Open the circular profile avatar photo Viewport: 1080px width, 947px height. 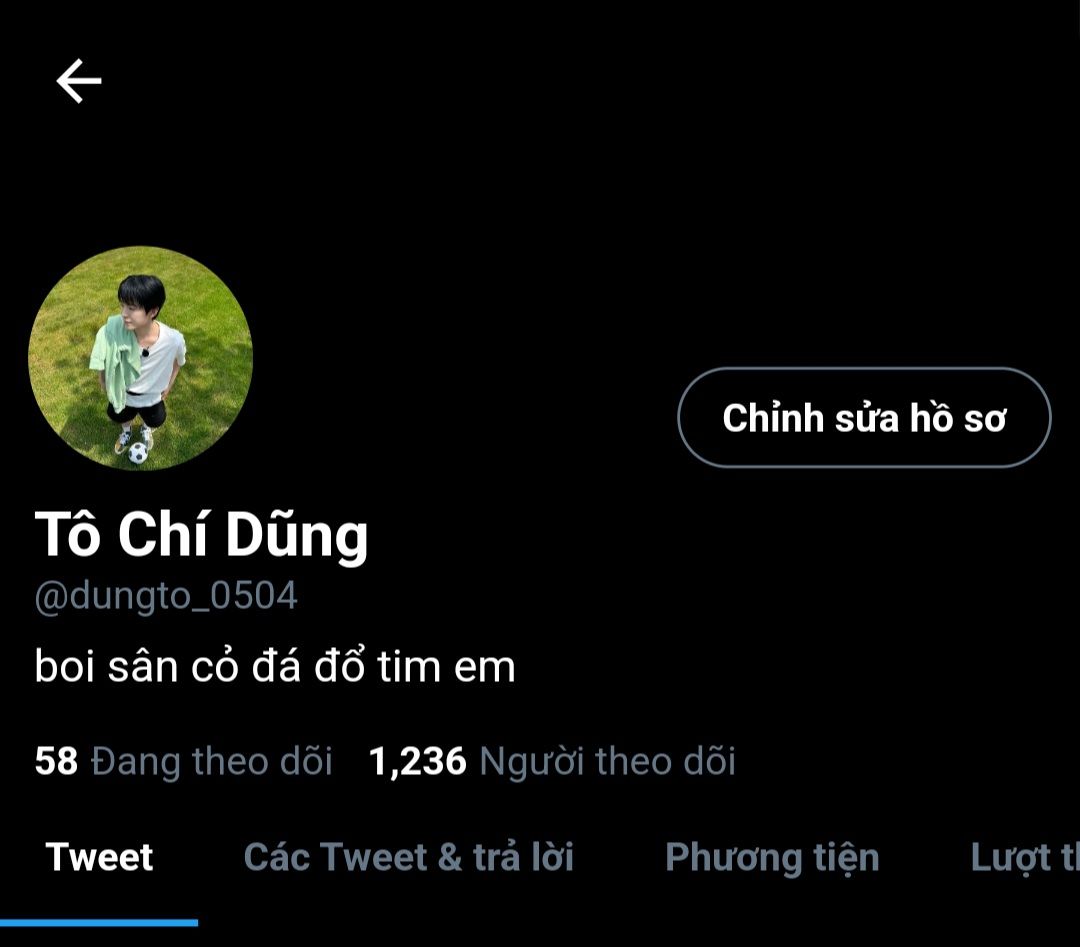141,358
